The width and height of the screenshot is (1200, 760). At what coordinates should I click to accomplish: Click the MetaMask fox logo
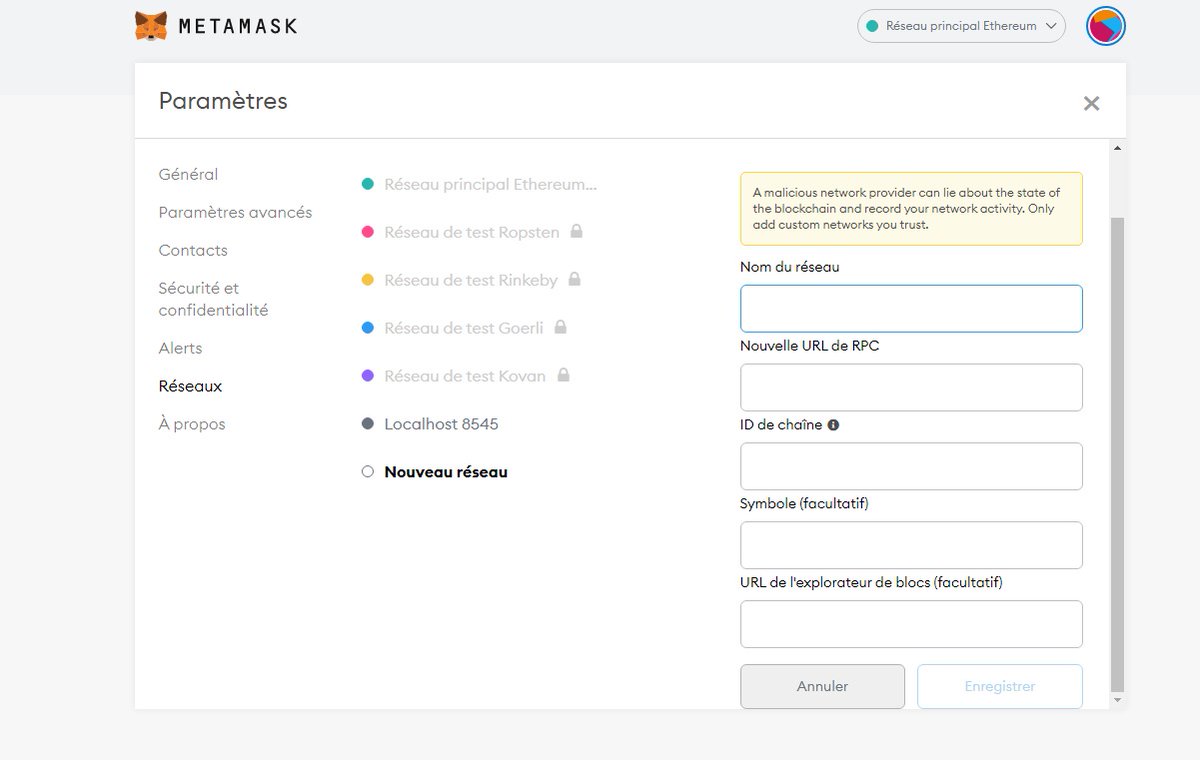tap(151, 26)
